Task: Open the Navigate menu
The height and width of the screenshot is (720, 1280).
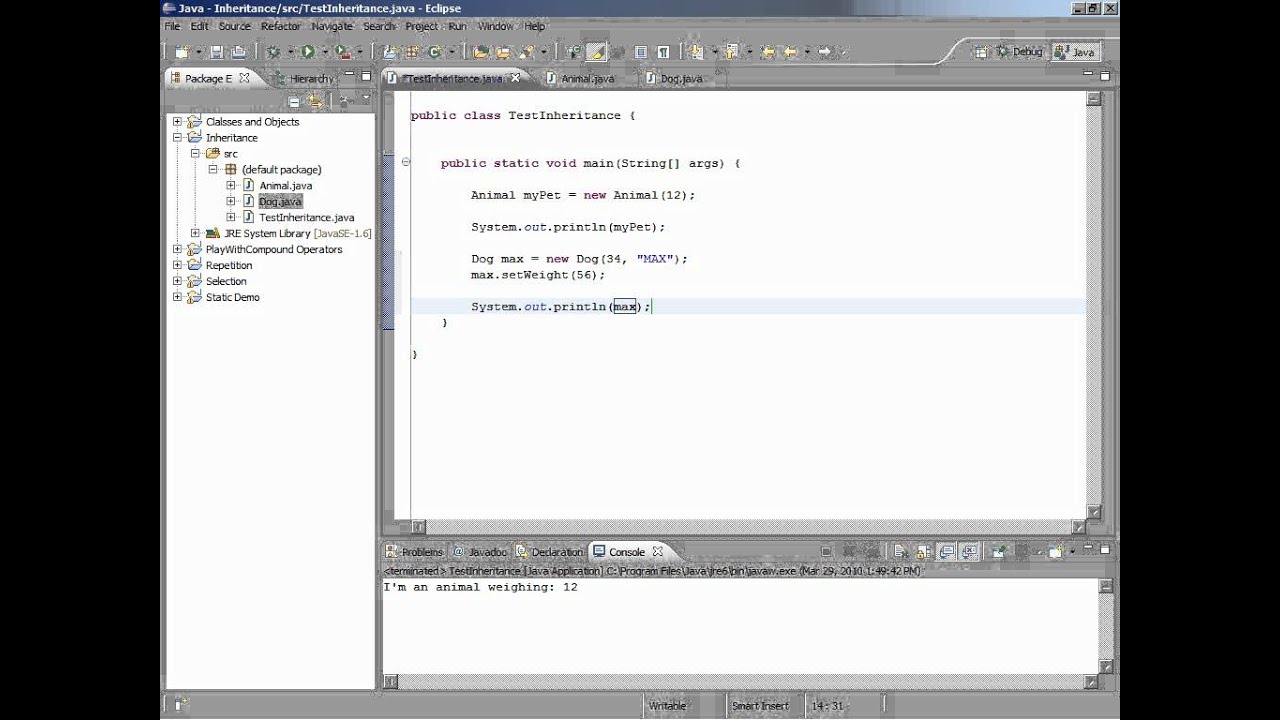Action: pos(332,26)
